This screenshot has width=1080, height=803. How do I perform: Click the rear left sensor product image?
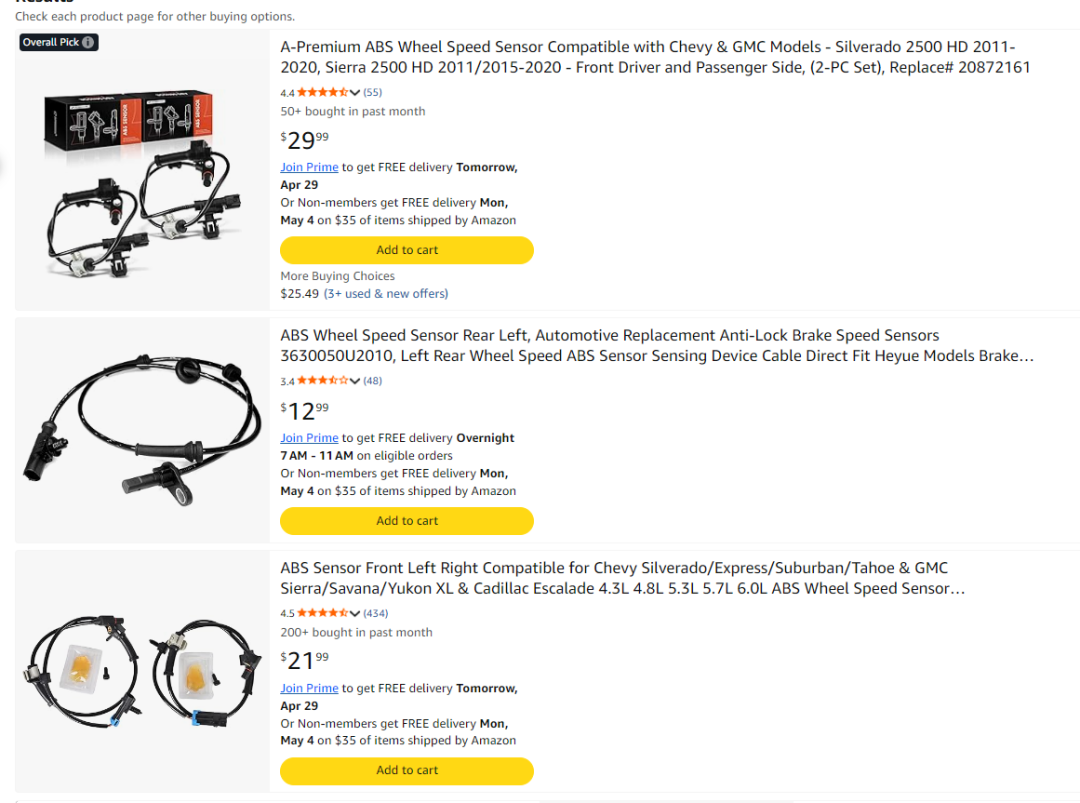point(141,432)
